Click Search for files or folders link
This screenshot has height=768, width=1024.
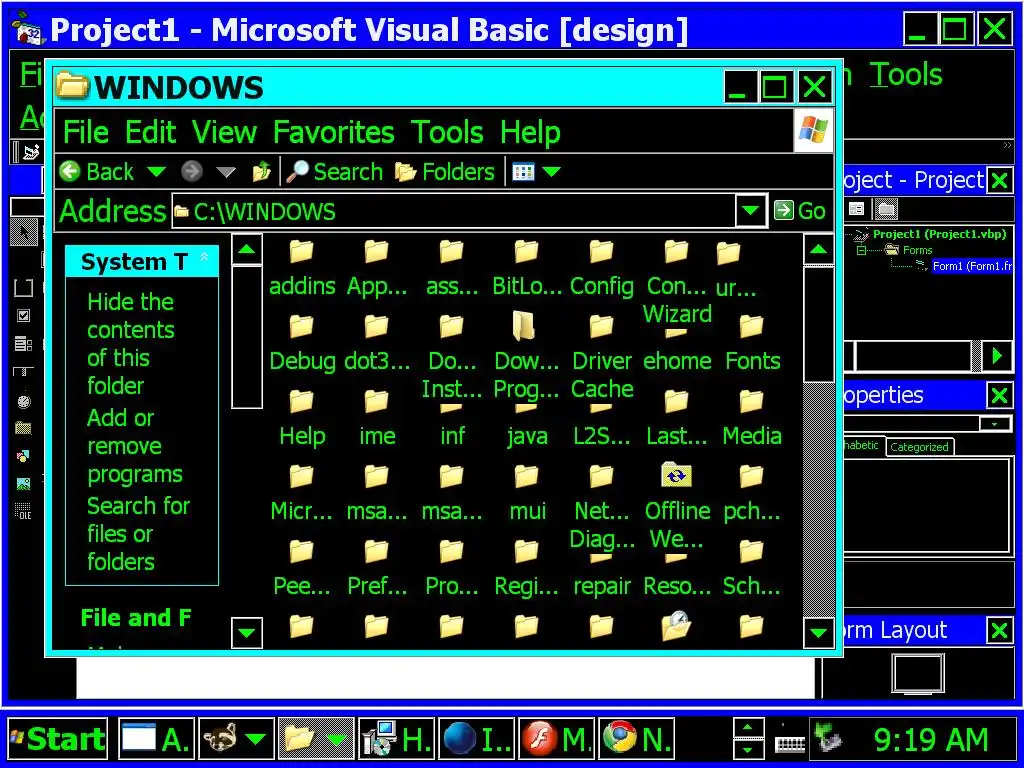tap(138, 534)
